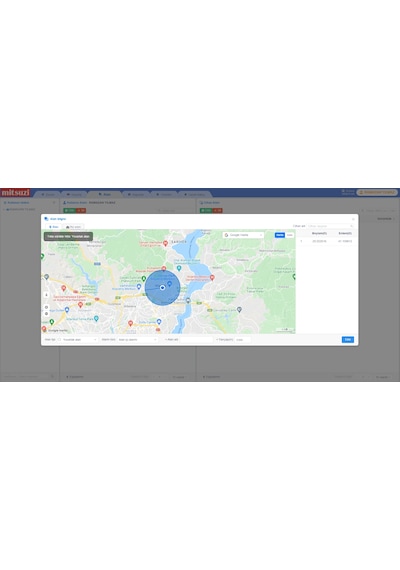Click the red hospital pin near Sarıyer
Screen dimensions: 400x570
coord(165,243)
